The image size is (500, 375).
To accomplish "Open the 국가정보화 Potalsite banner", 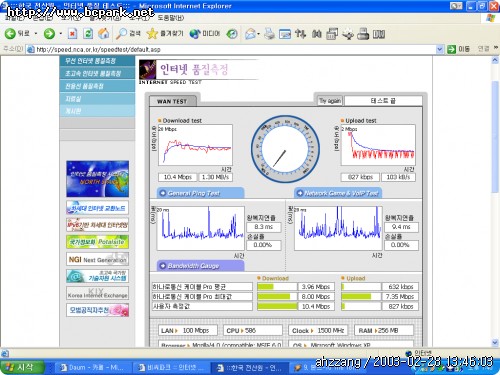I will click(x=97, y=242).
